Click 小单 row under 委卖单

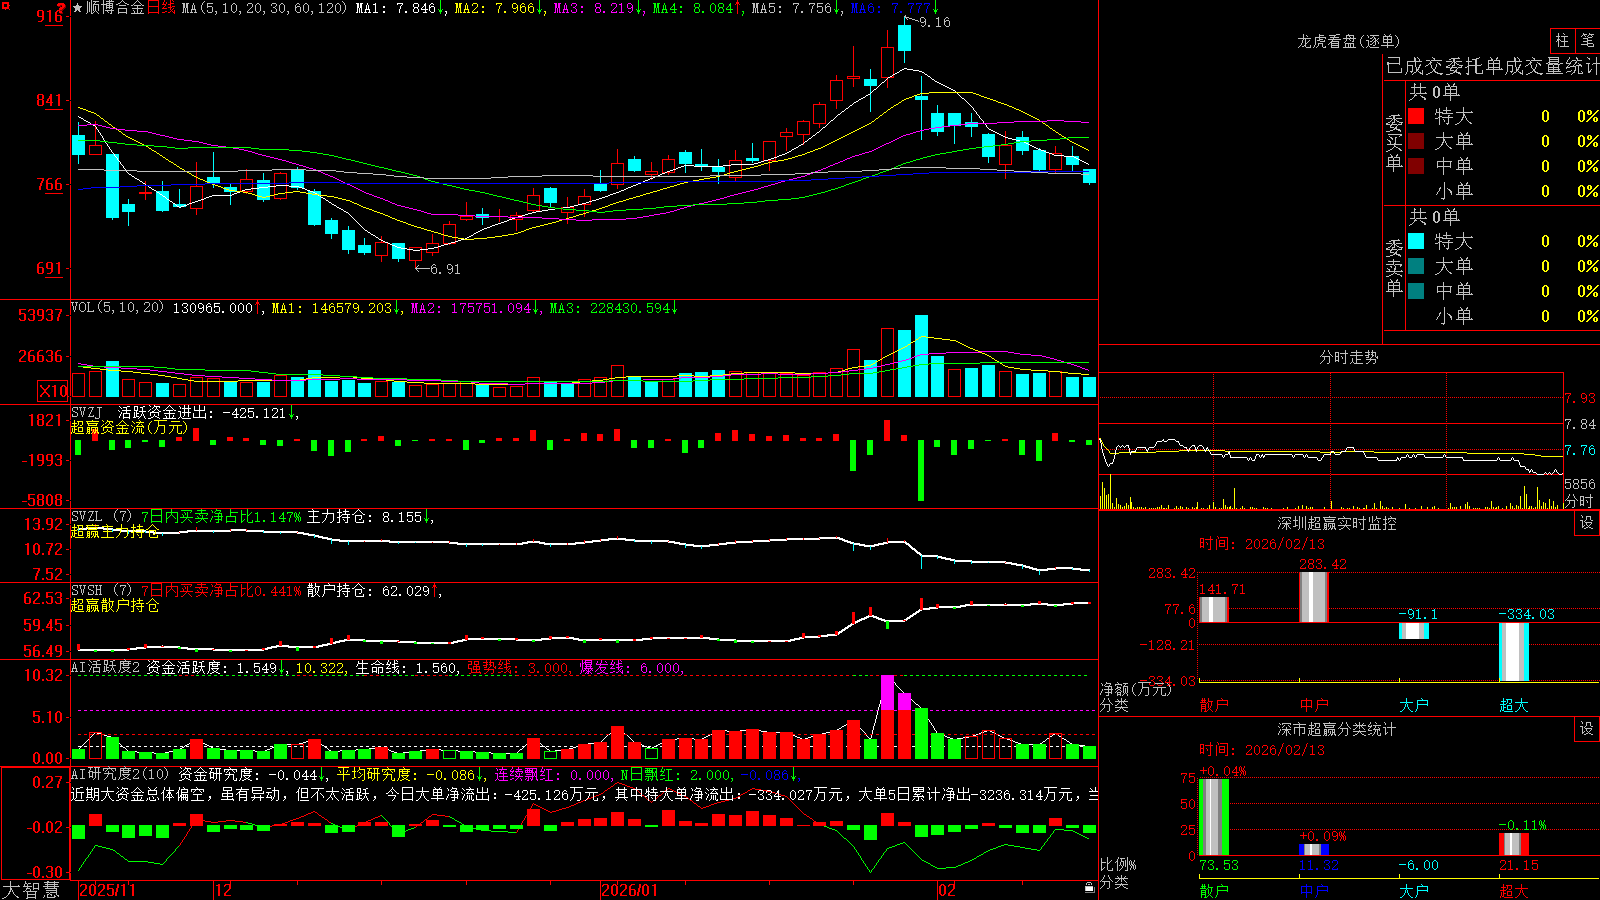click(1503, 316)
